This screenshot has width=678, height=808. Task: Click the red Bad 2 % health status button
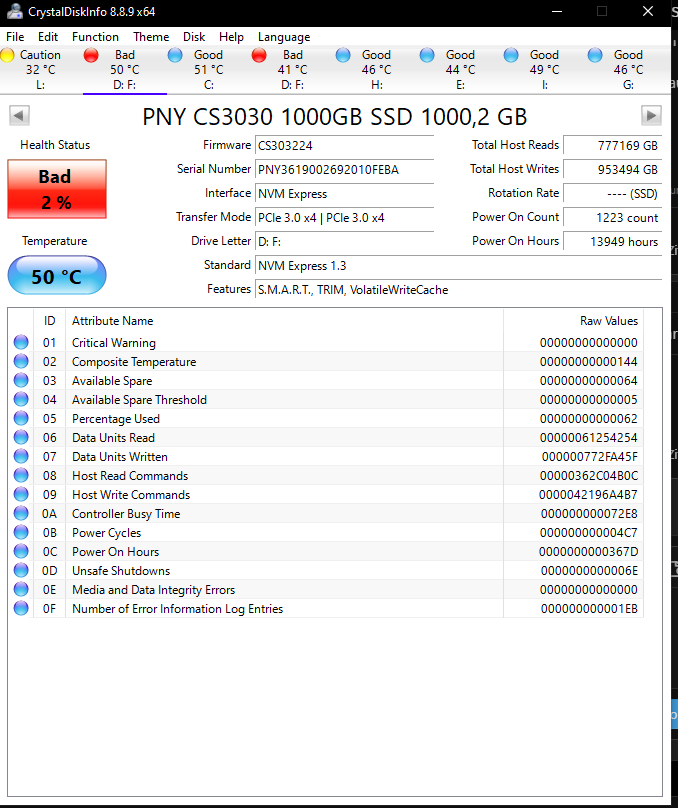point(57,189)
